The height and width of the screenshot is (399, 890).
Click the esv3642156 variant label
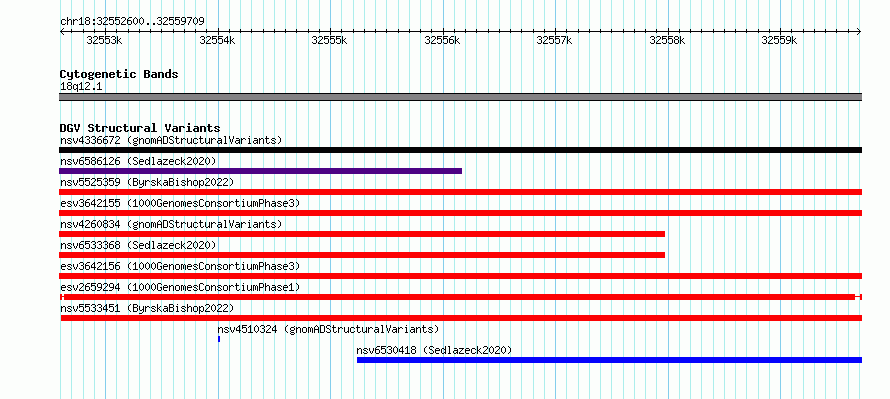click(x=180, y=266)
